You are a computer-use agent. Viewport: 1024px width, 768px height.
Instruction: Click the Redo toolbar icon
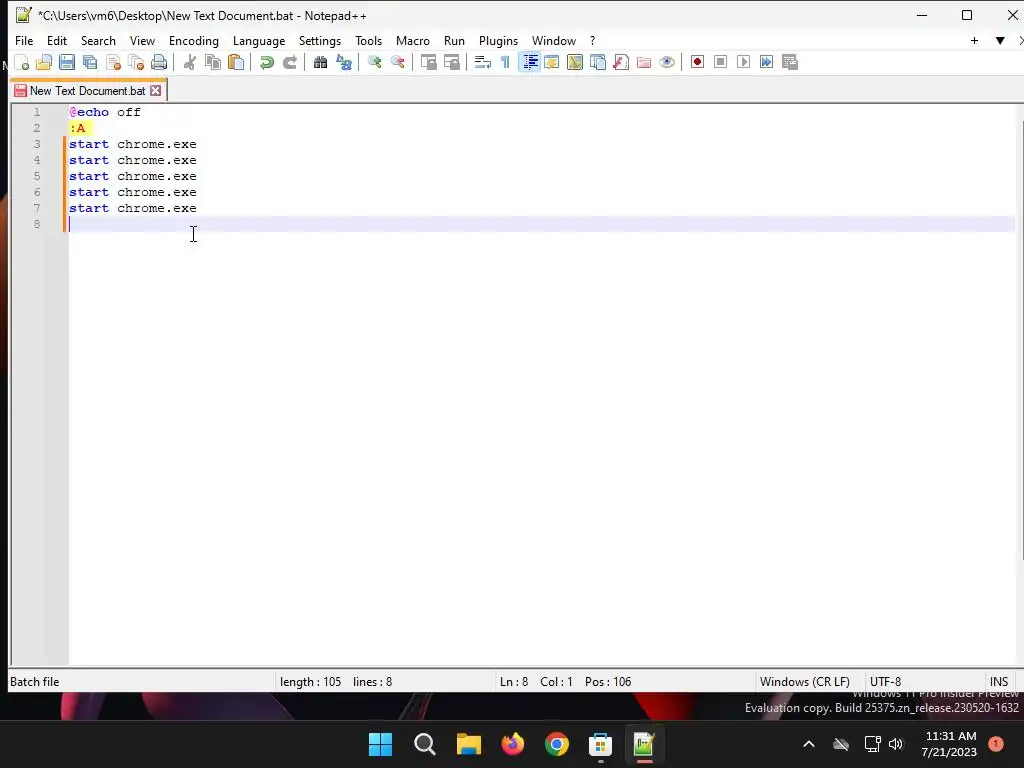[x=289, y=62]
